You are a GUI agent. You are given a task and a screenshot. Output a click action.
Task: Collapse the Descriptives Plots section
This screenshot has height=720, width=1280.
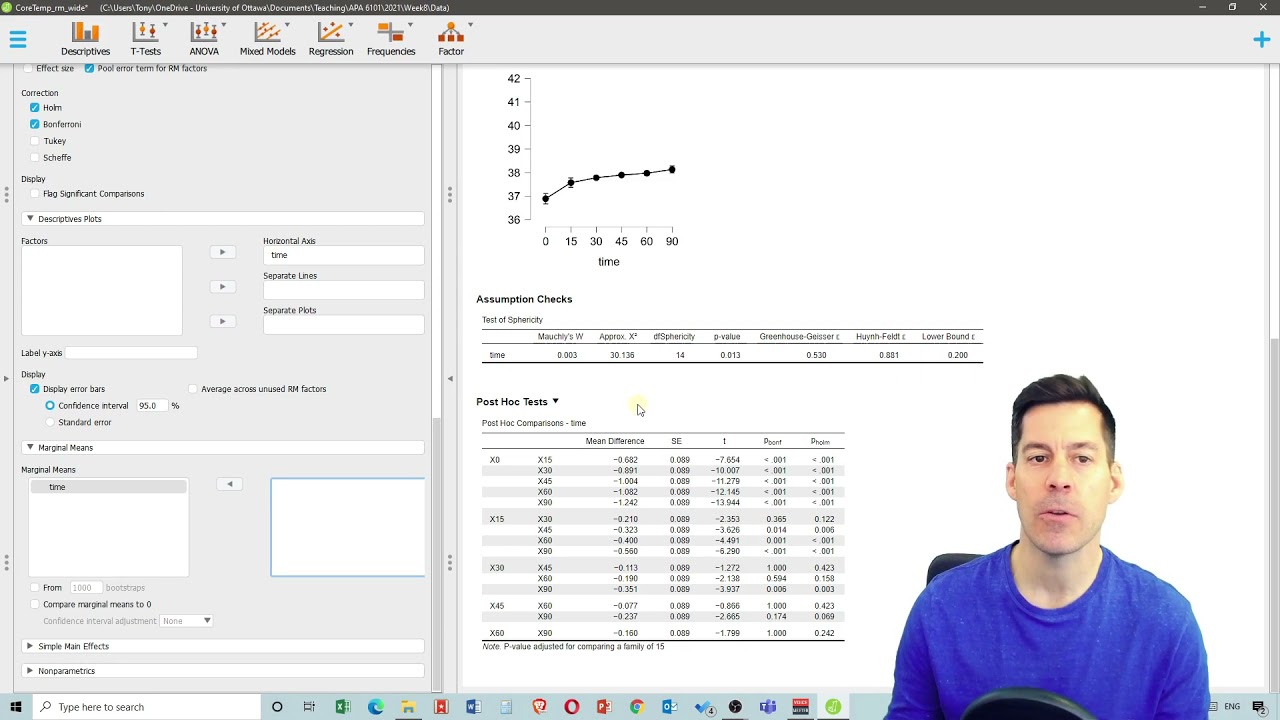click(x=222, y=219)
